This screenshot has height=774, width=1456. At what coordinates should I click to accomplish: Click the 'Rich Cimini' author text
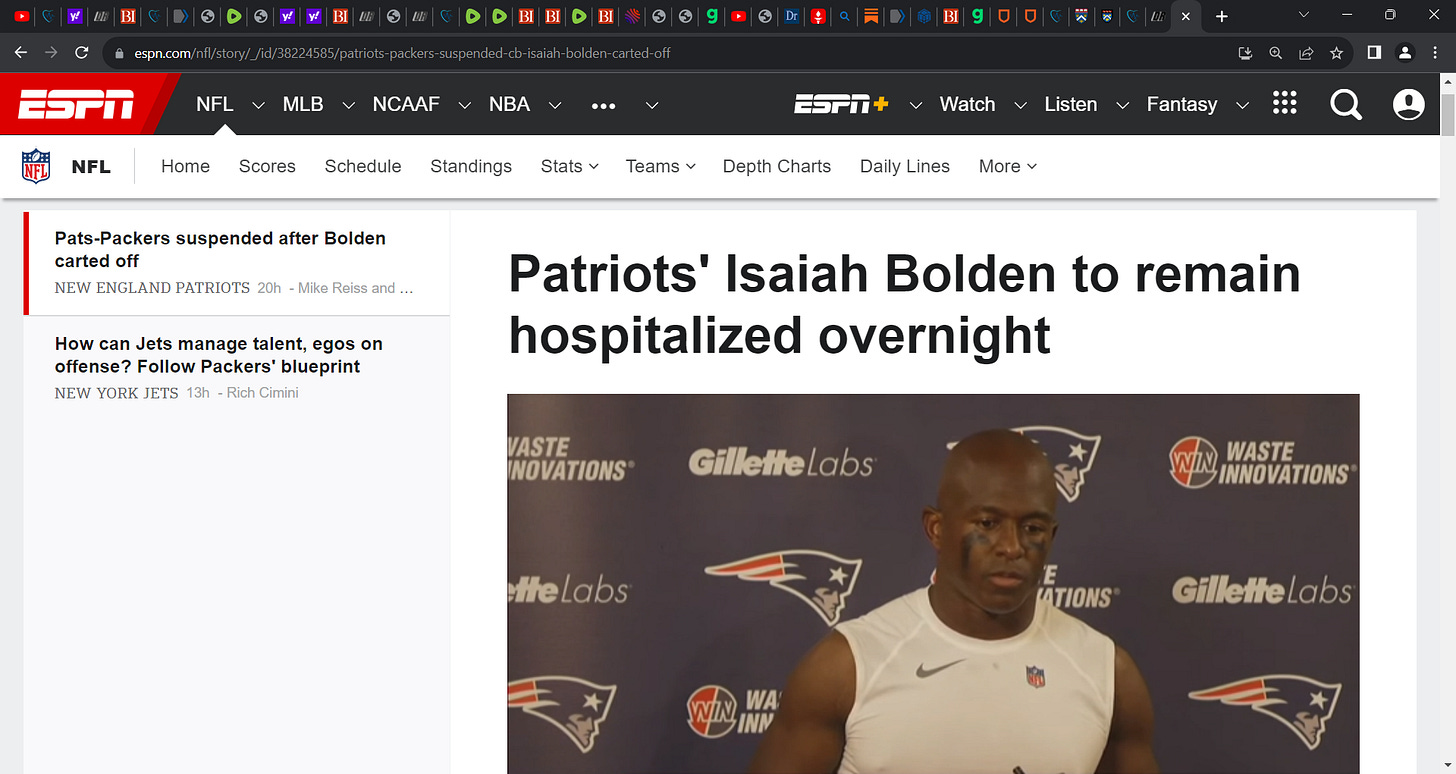click(x=262, y=393)
